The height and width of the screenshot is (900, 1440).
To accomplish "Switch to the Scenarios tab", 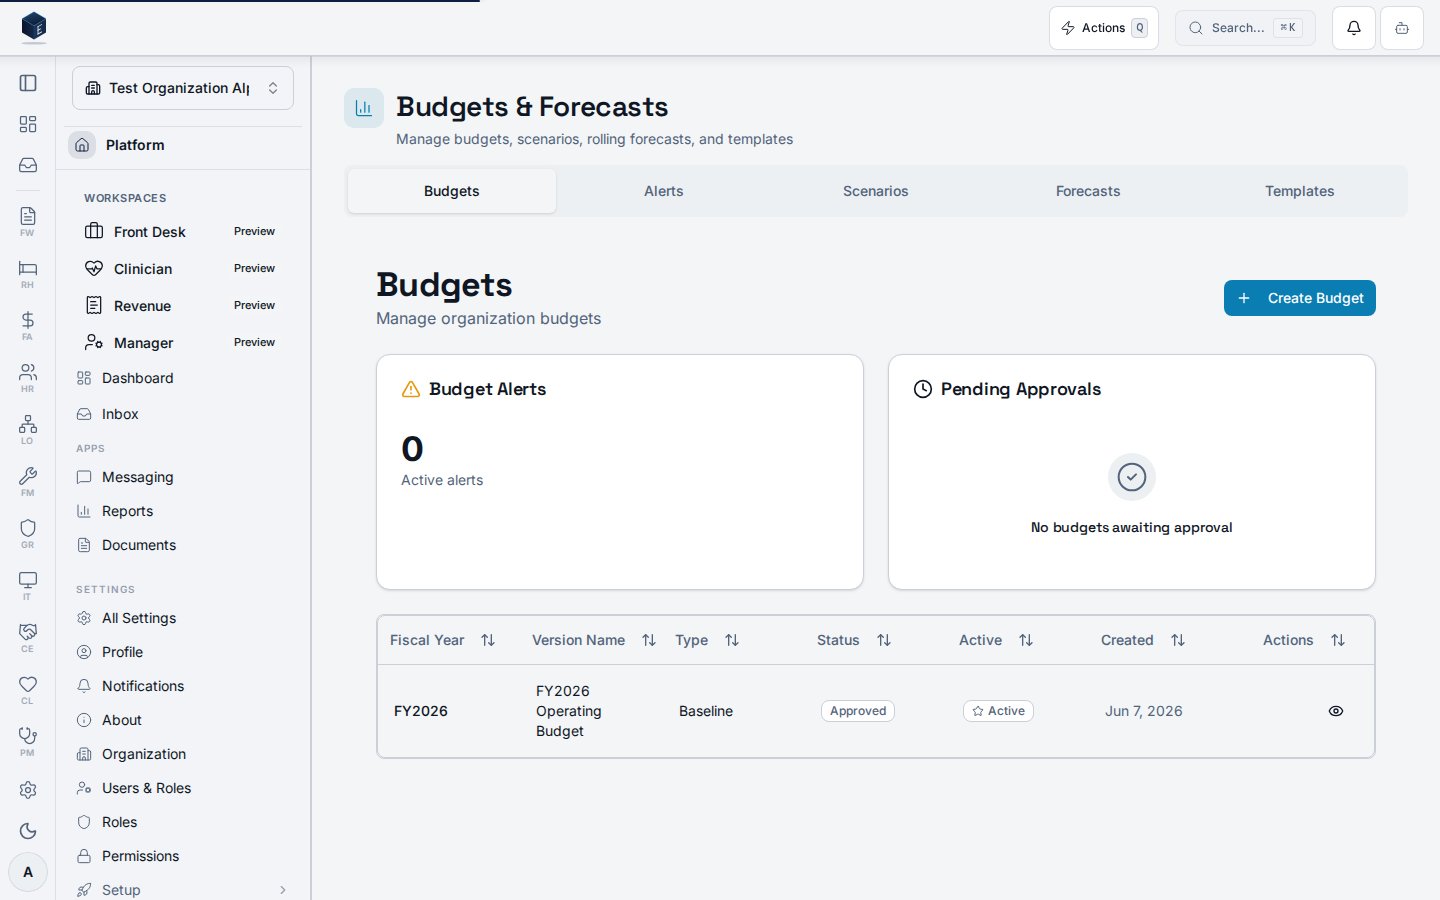I will click(876, 191).
